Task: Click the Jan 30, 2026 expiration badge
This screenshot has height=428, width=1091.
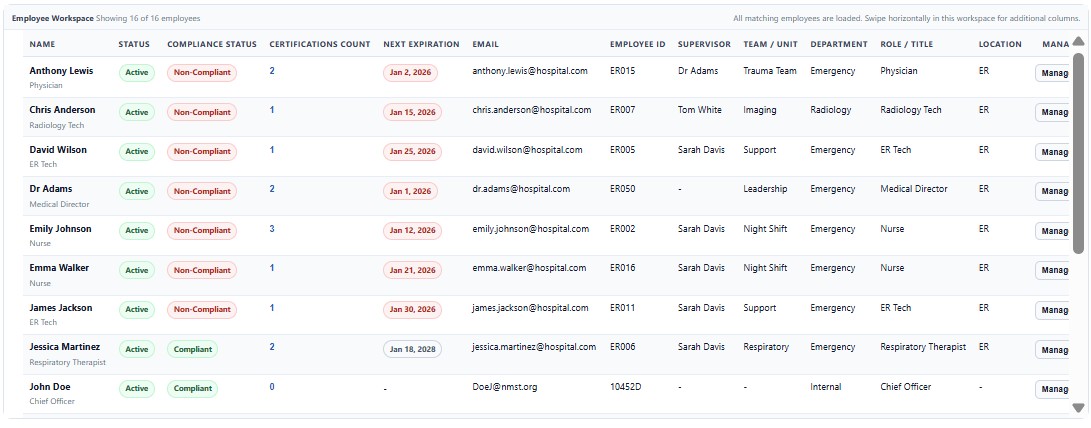Action: click(413, 310)
